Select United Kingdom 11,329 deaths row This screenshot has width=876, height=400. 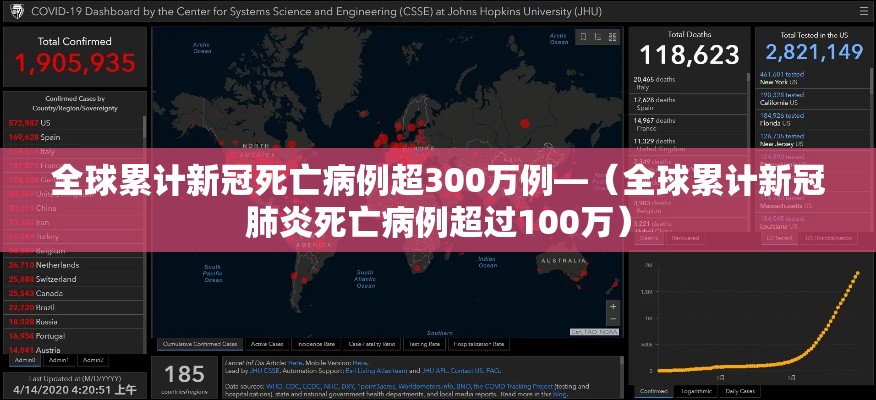(689, 145)
